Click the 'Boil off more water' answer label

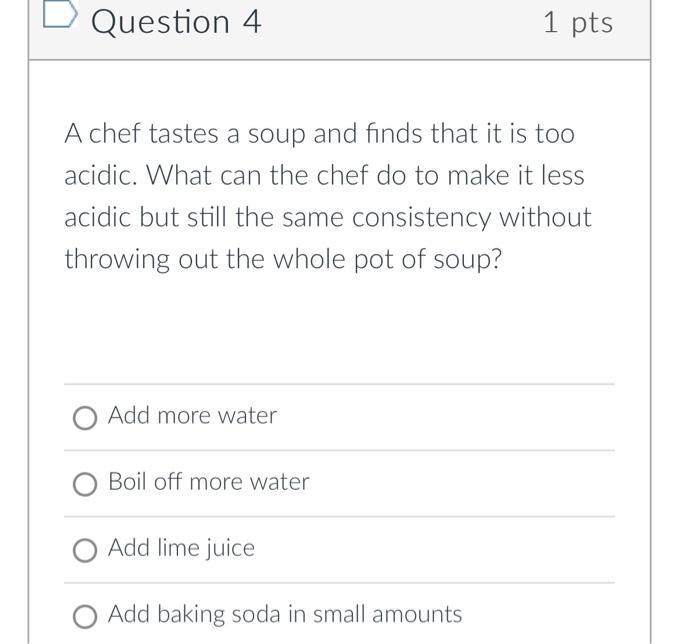tap(208, 482)
